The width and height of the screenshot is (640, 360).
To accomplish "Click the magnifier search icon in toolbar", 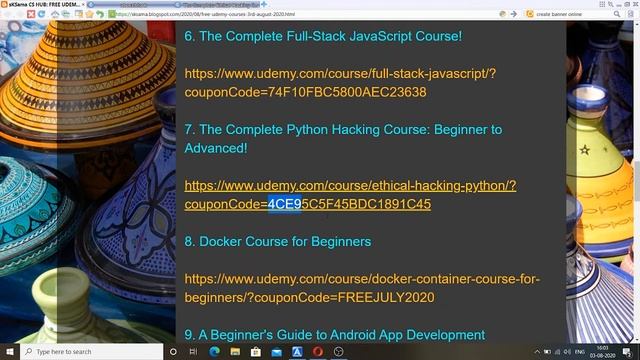I will [x=617, y=14].
